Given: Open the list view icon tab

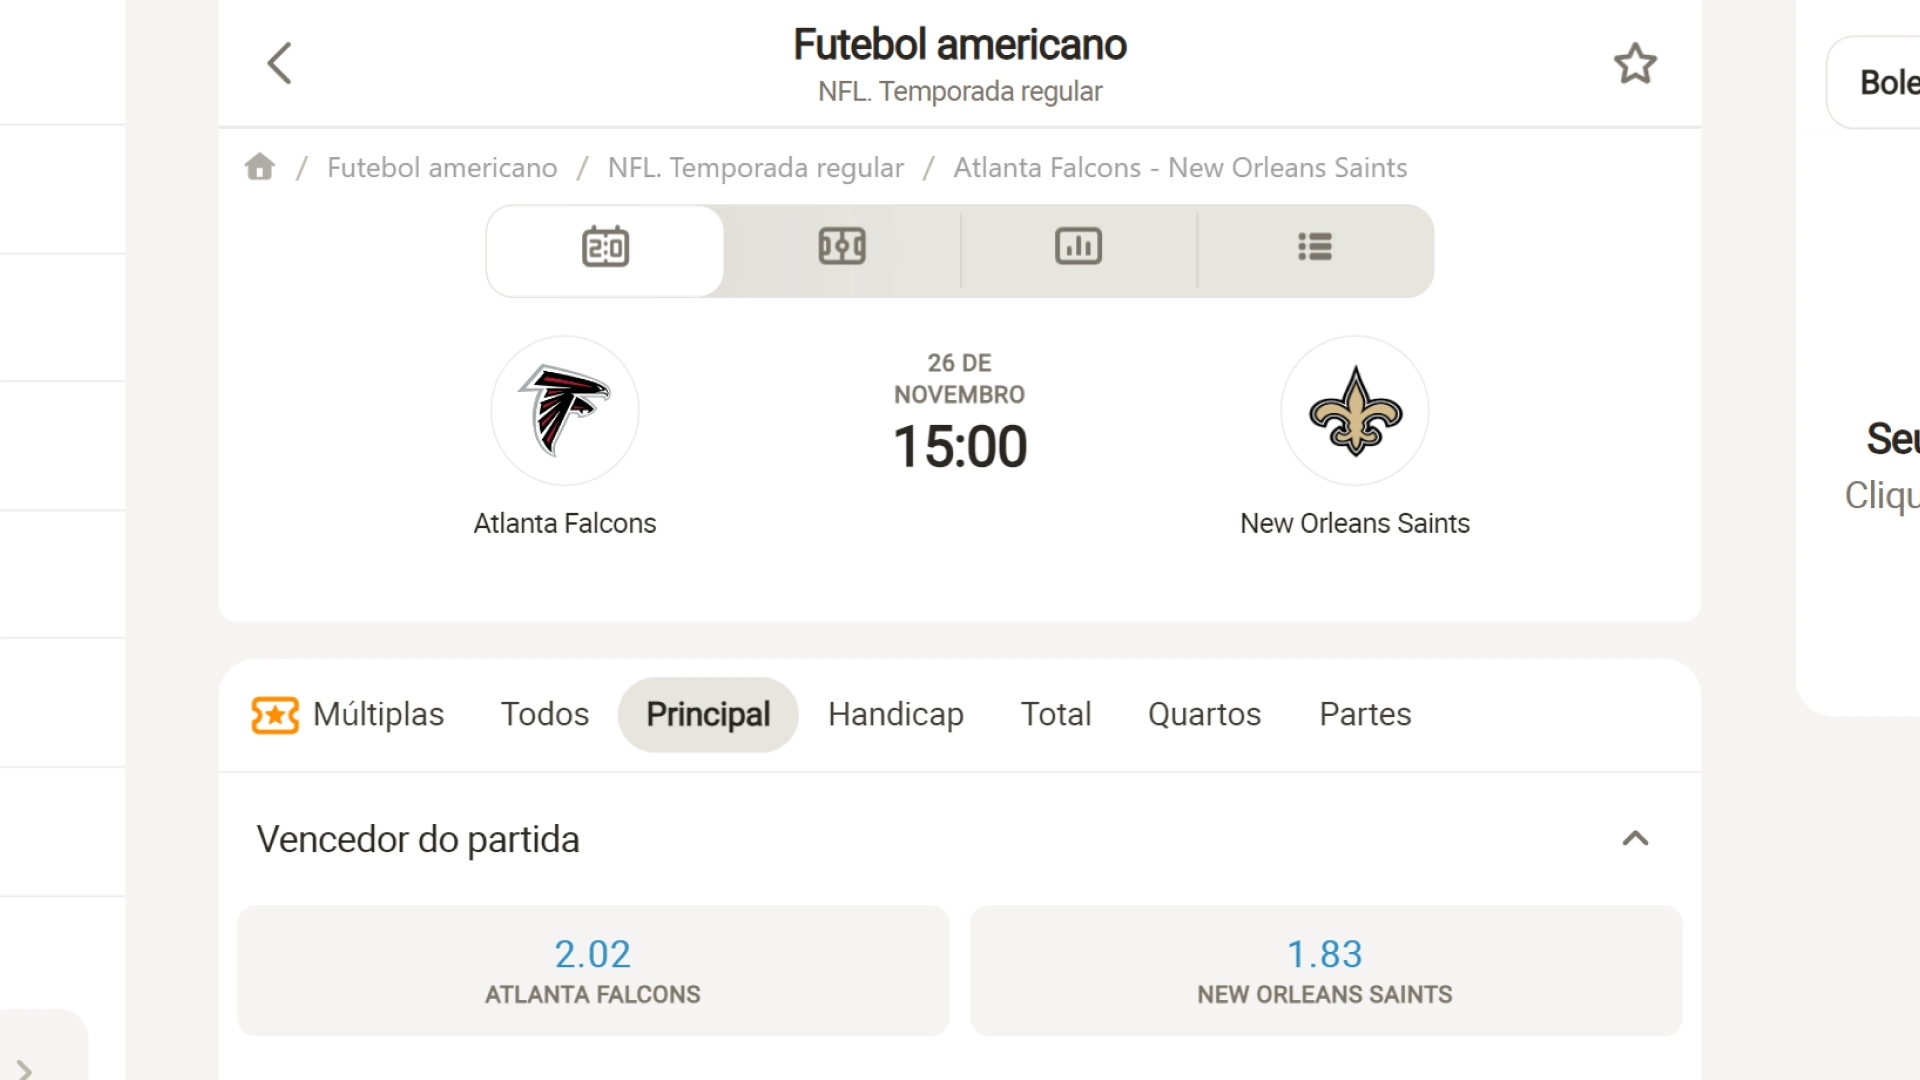Looking at the screenshot, I should 1315,247.
